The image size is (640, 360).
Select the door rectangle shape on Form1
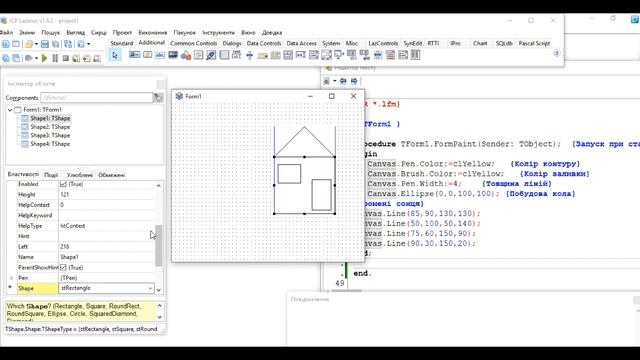click(322, 195)
